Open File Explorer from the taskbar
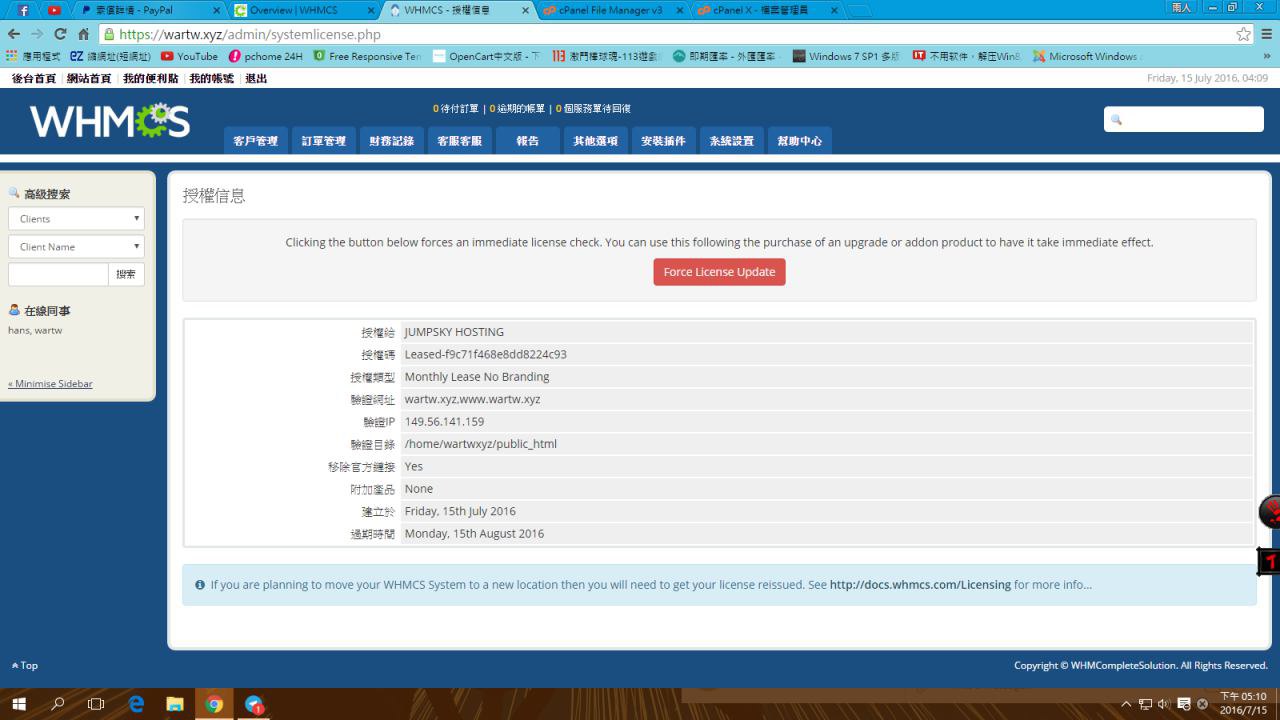Screen dimensions: 1280x720 [175, 704]
